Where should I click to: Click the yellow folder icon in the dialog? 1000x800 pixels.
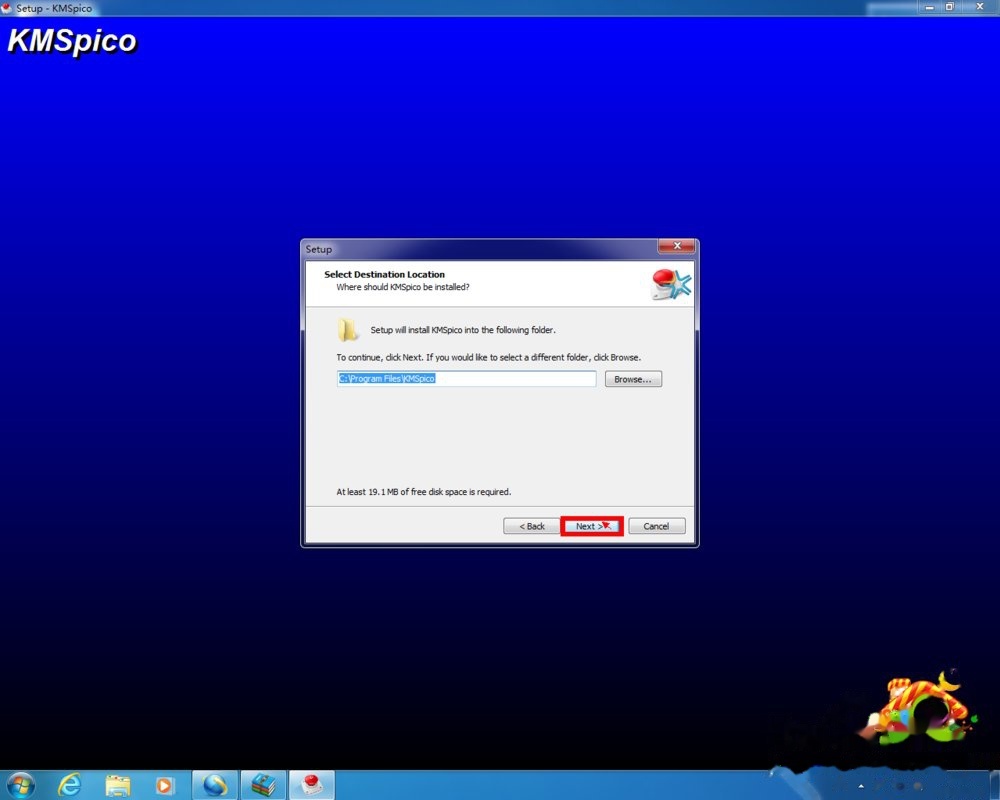pyautogui.click(x=348, y=330)
